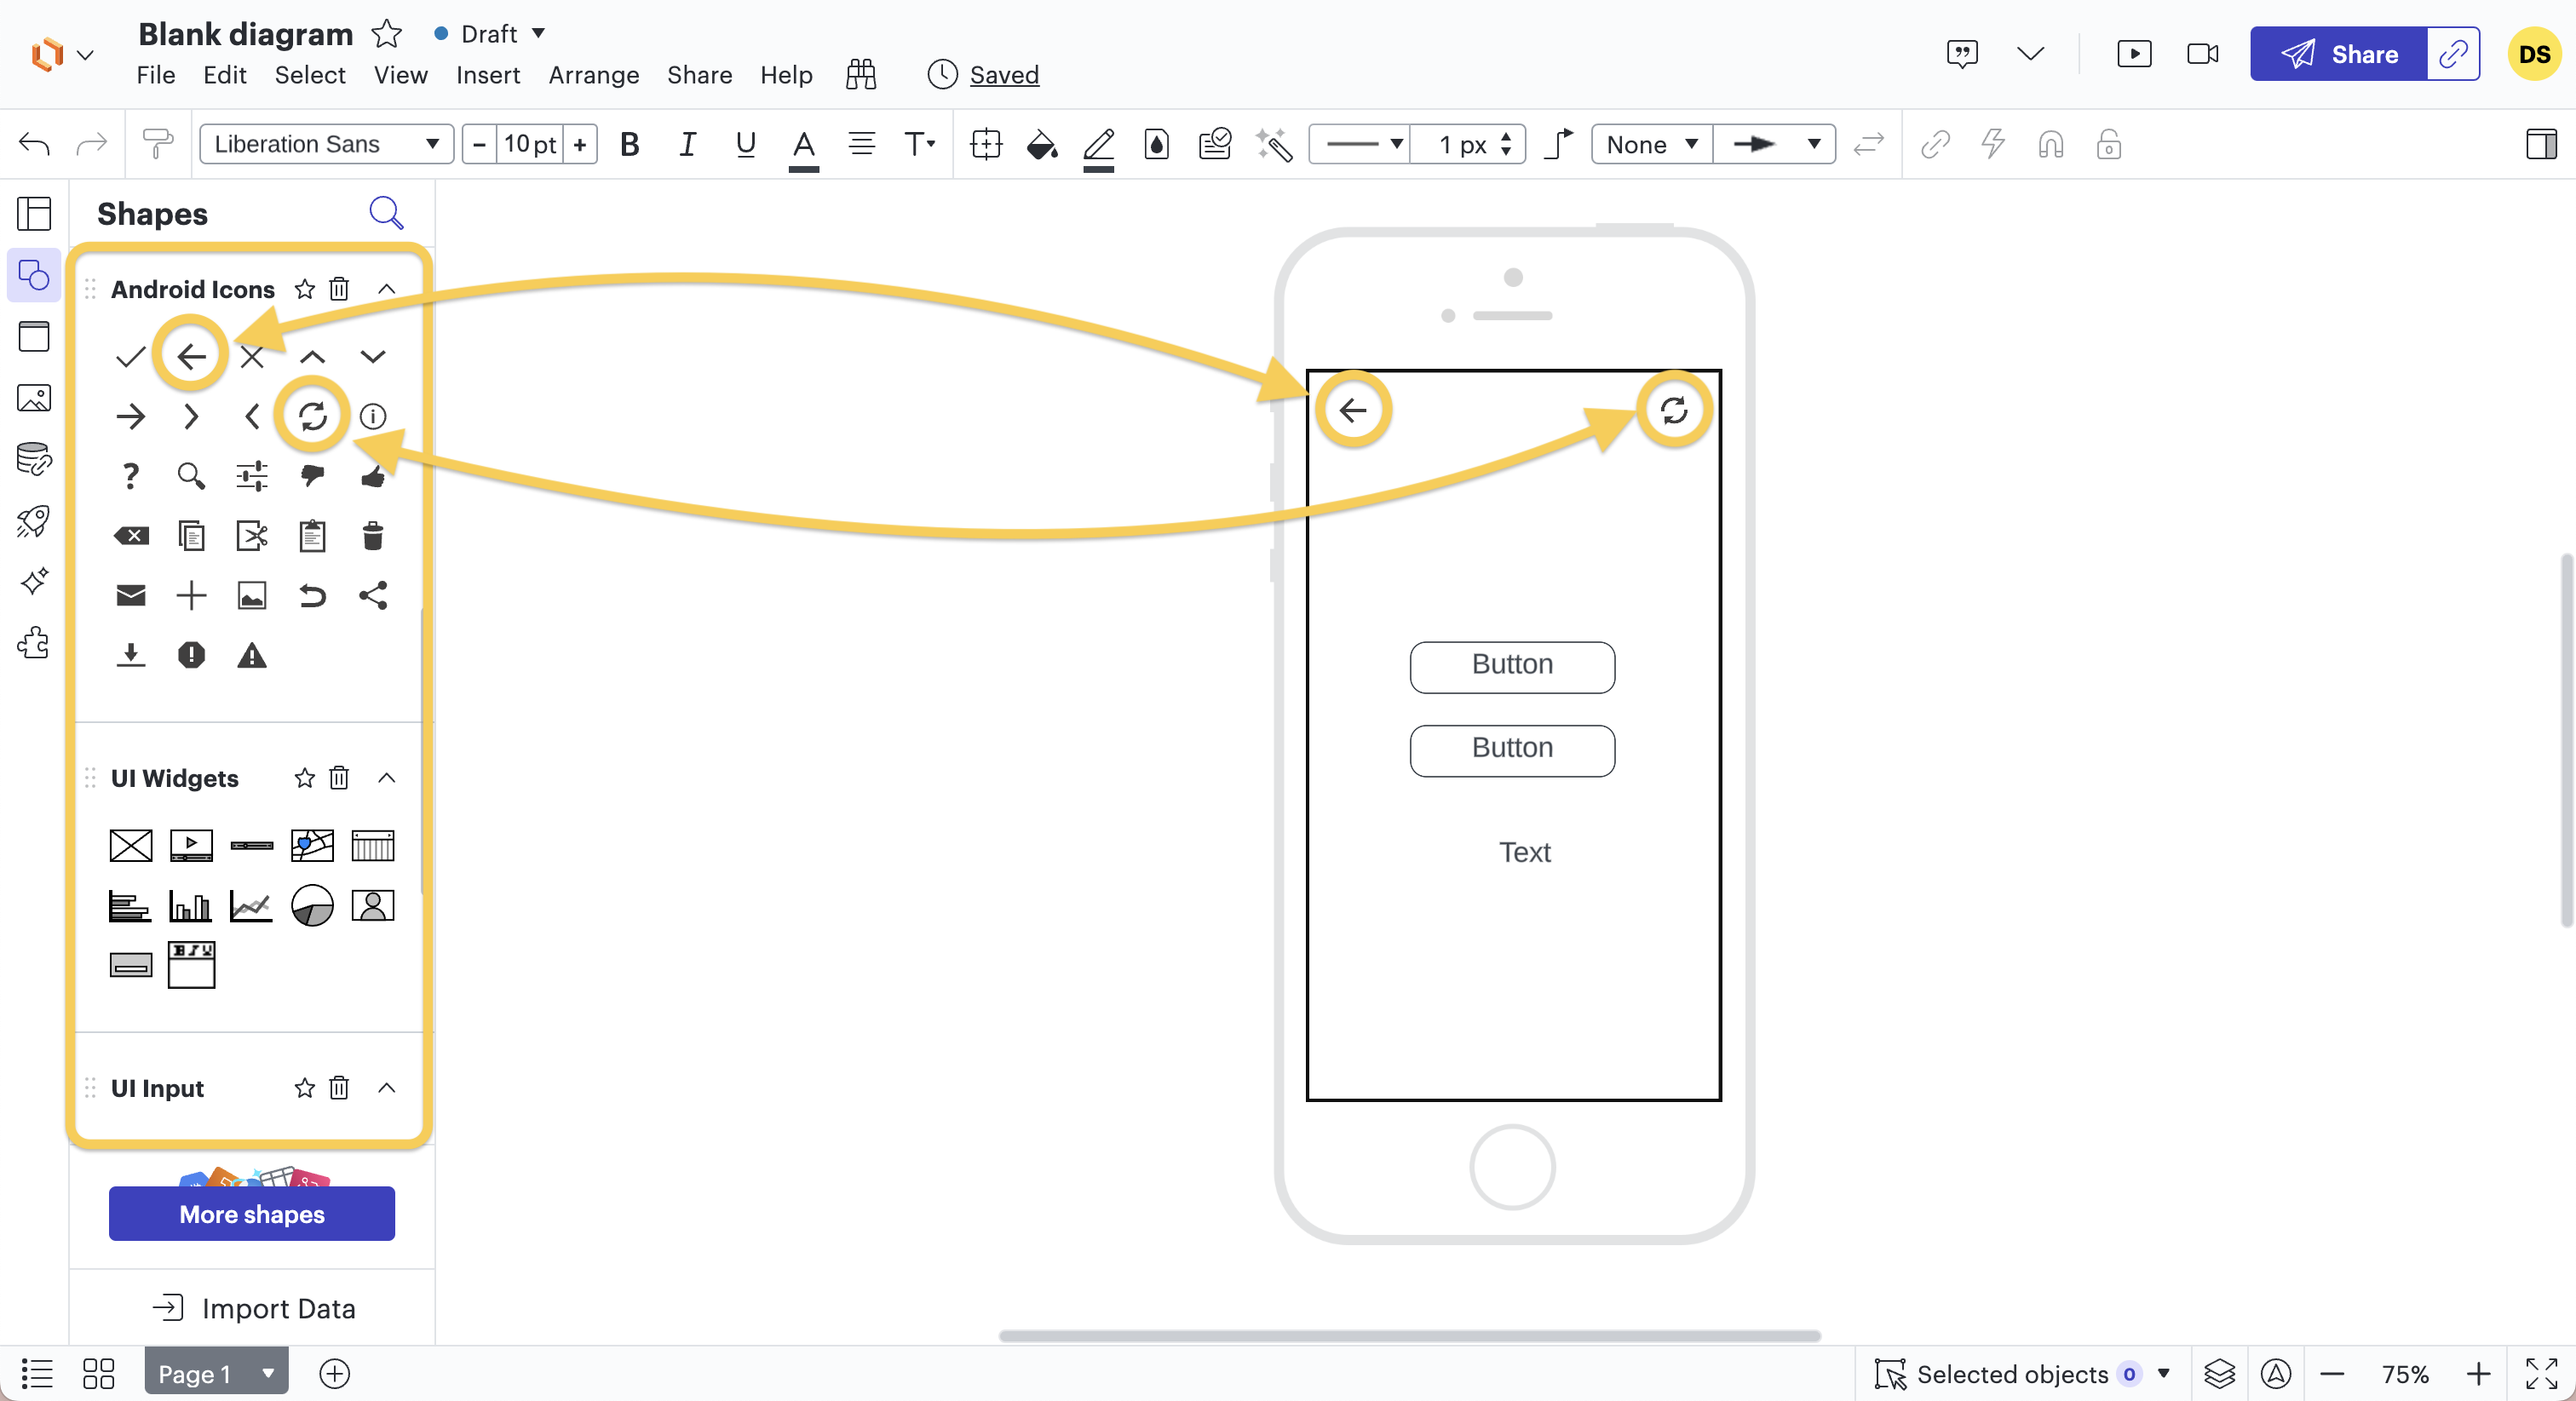Click the fill color paint bucket icon
The height and width of the screenshot is (1401, 2576).
tap(1042, 145)
